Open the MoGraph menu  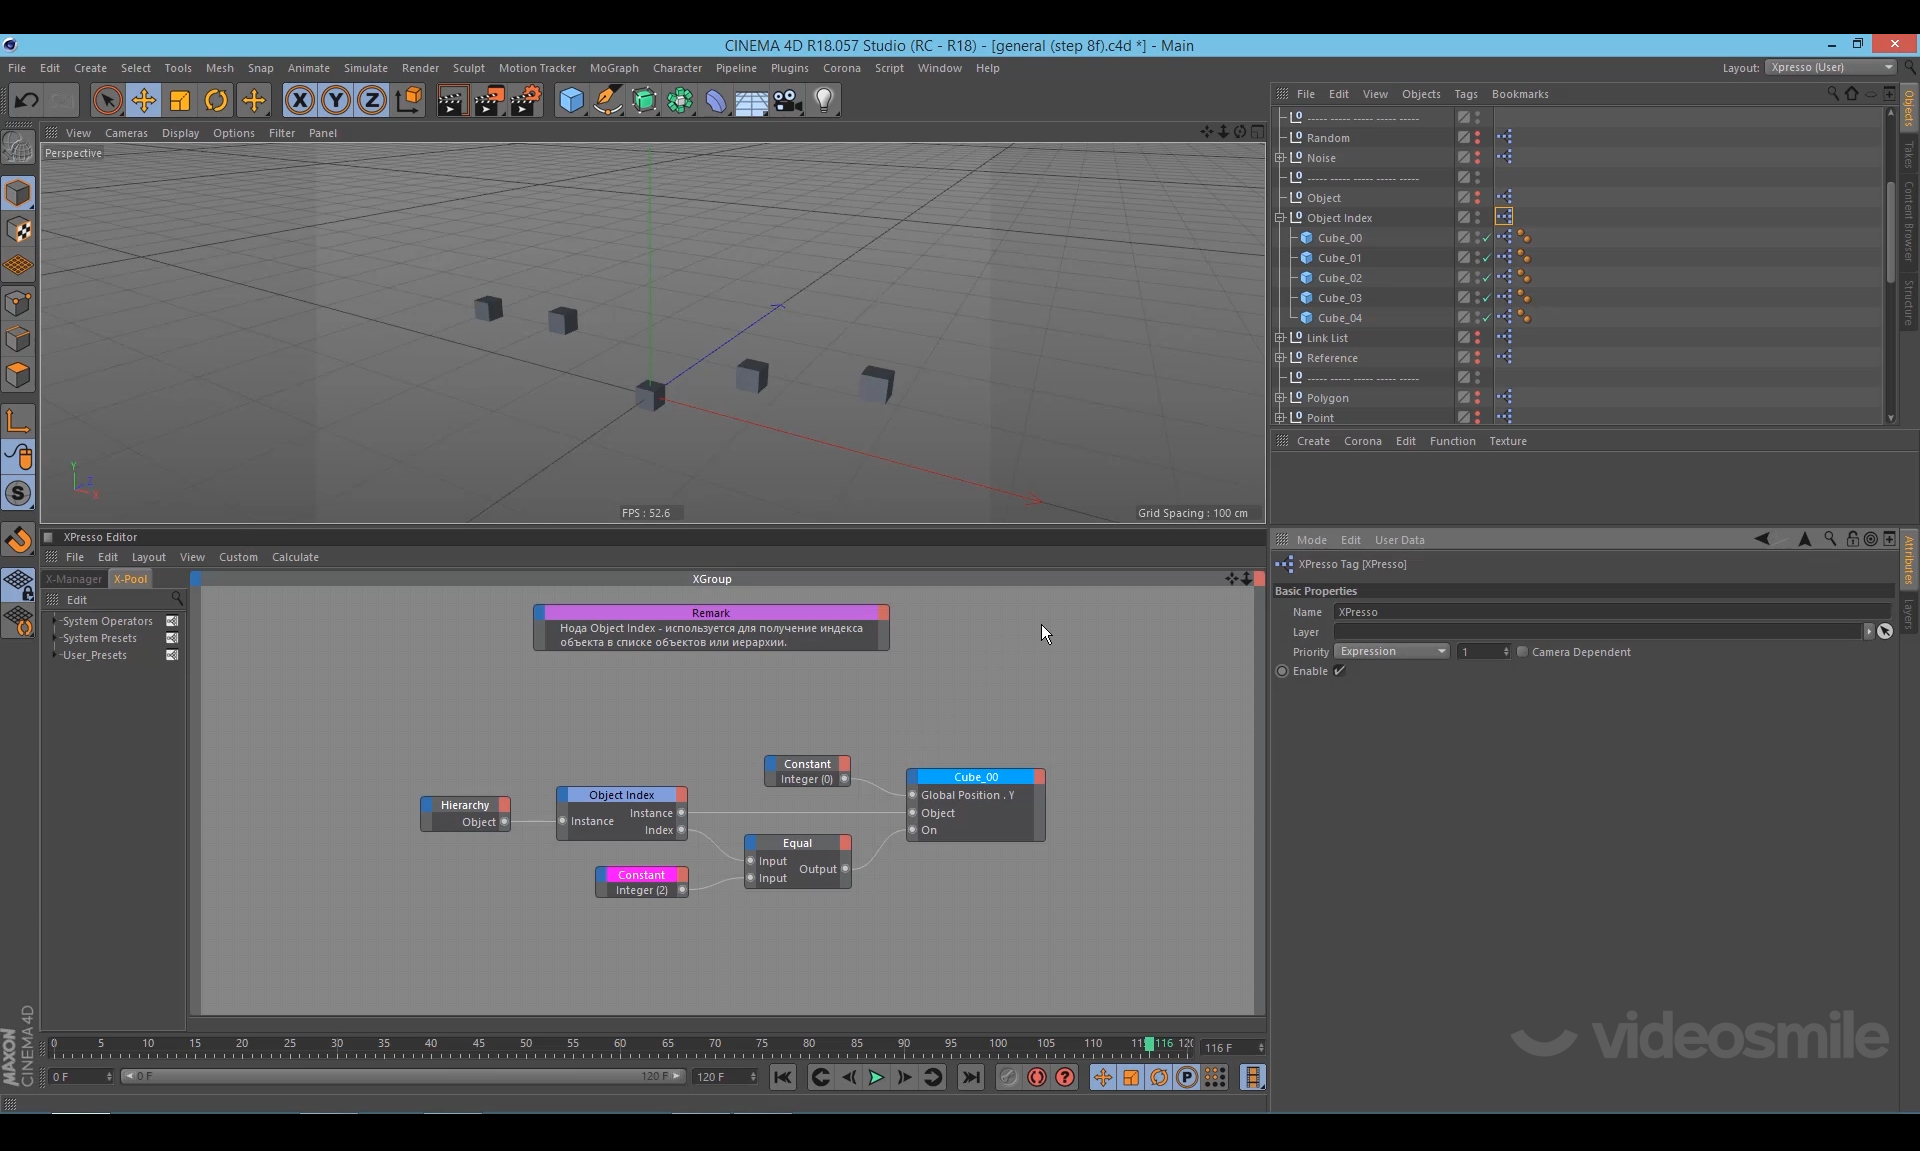pyautogui.click(x=613, y=68)
